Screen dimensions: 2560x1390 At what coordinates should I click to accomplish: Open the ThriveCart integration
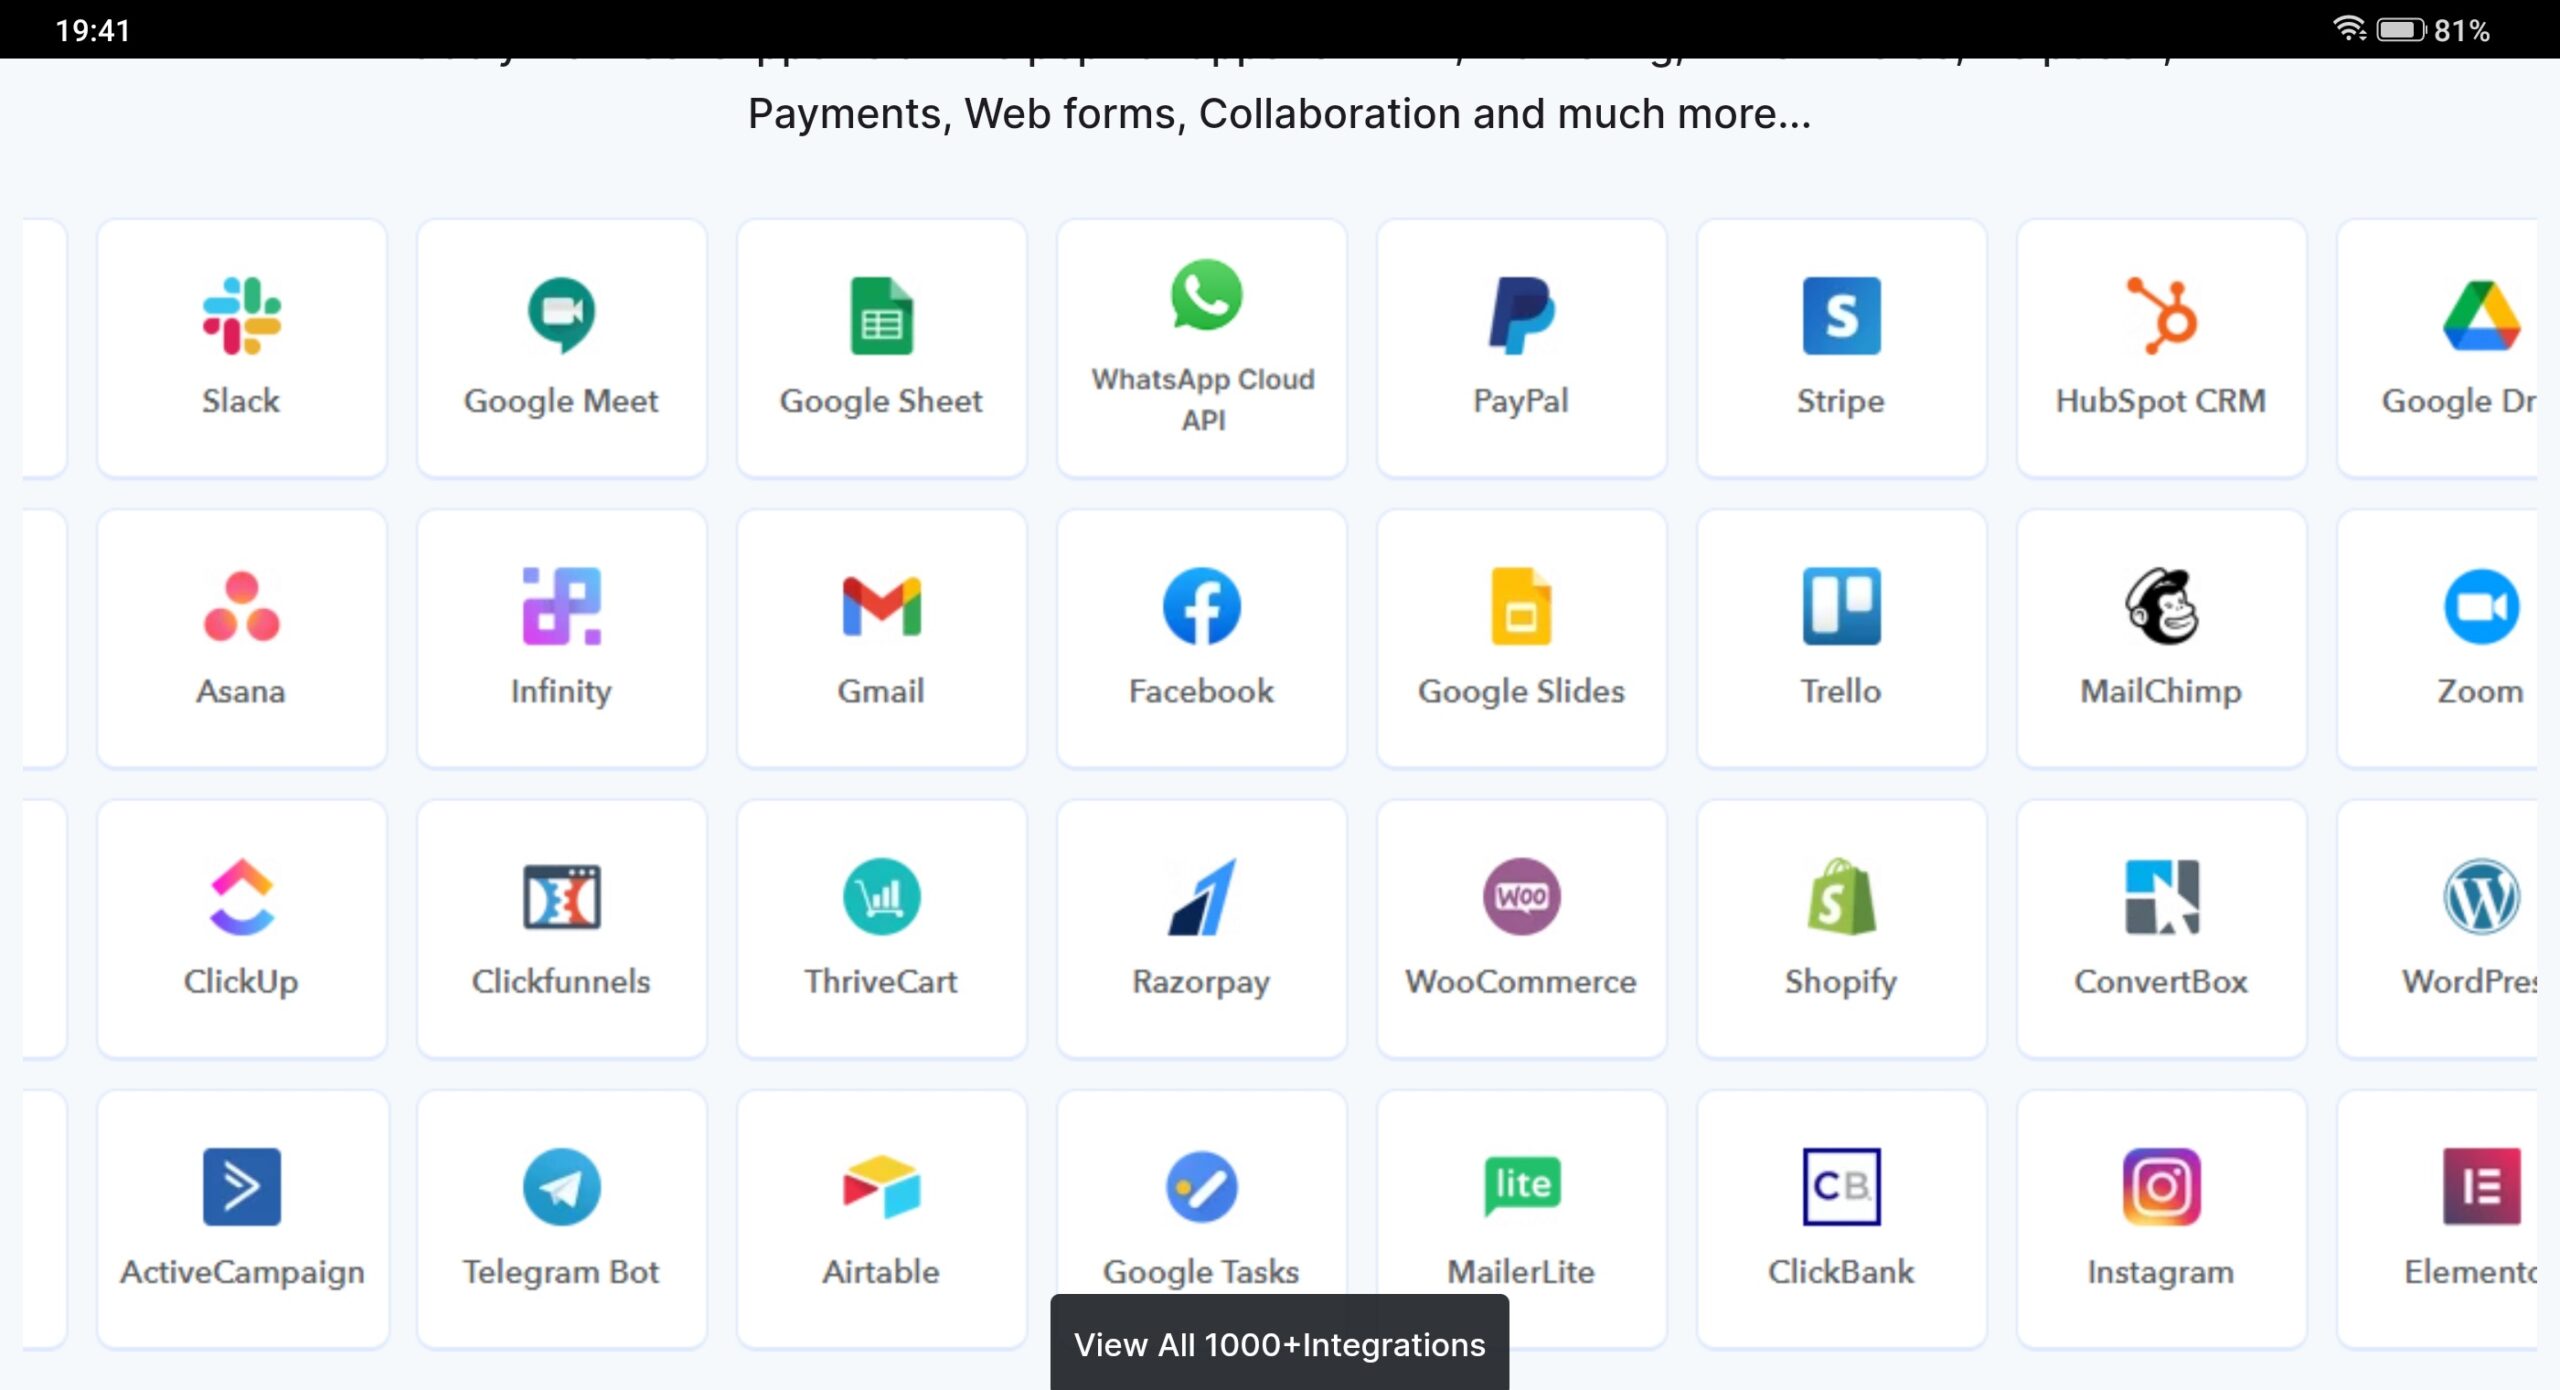882,928
